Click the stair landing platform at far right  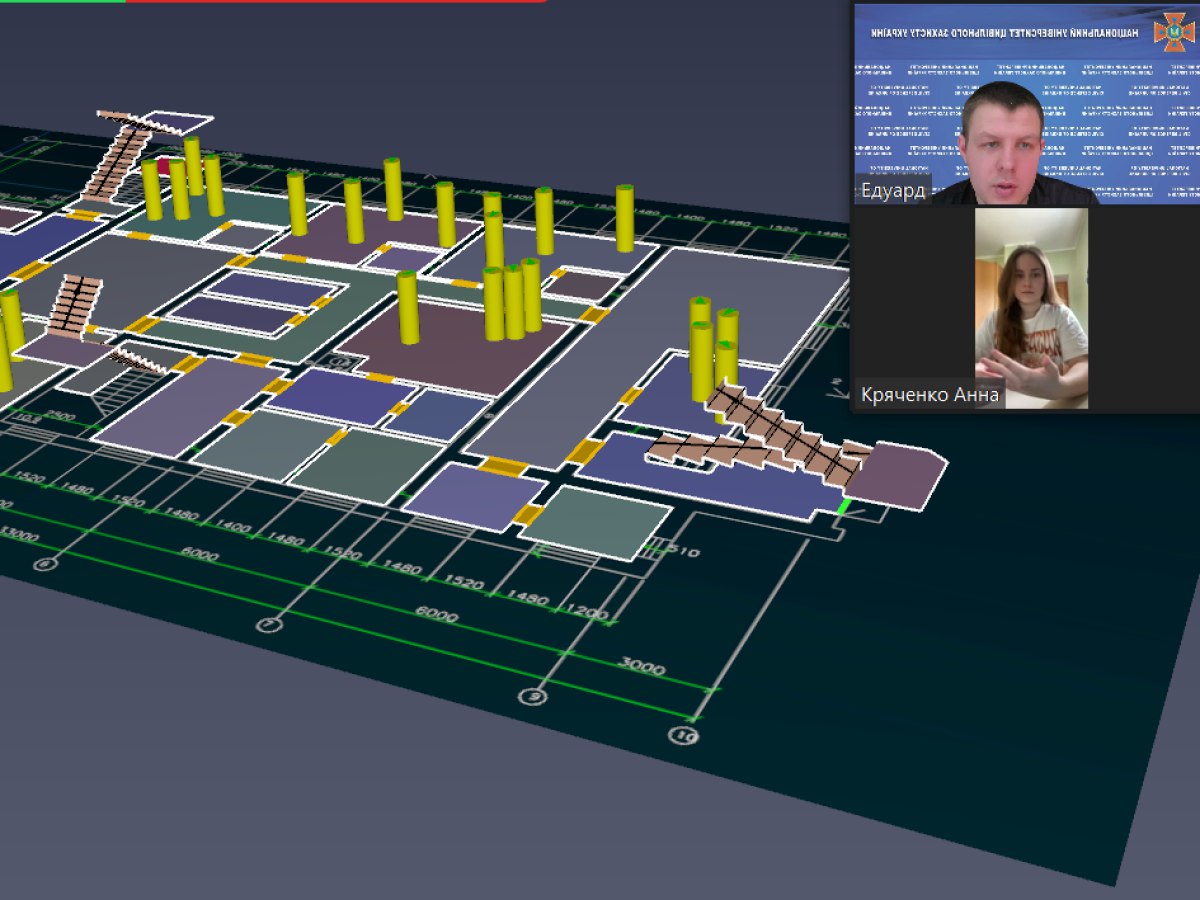click(x=895, y=476)
